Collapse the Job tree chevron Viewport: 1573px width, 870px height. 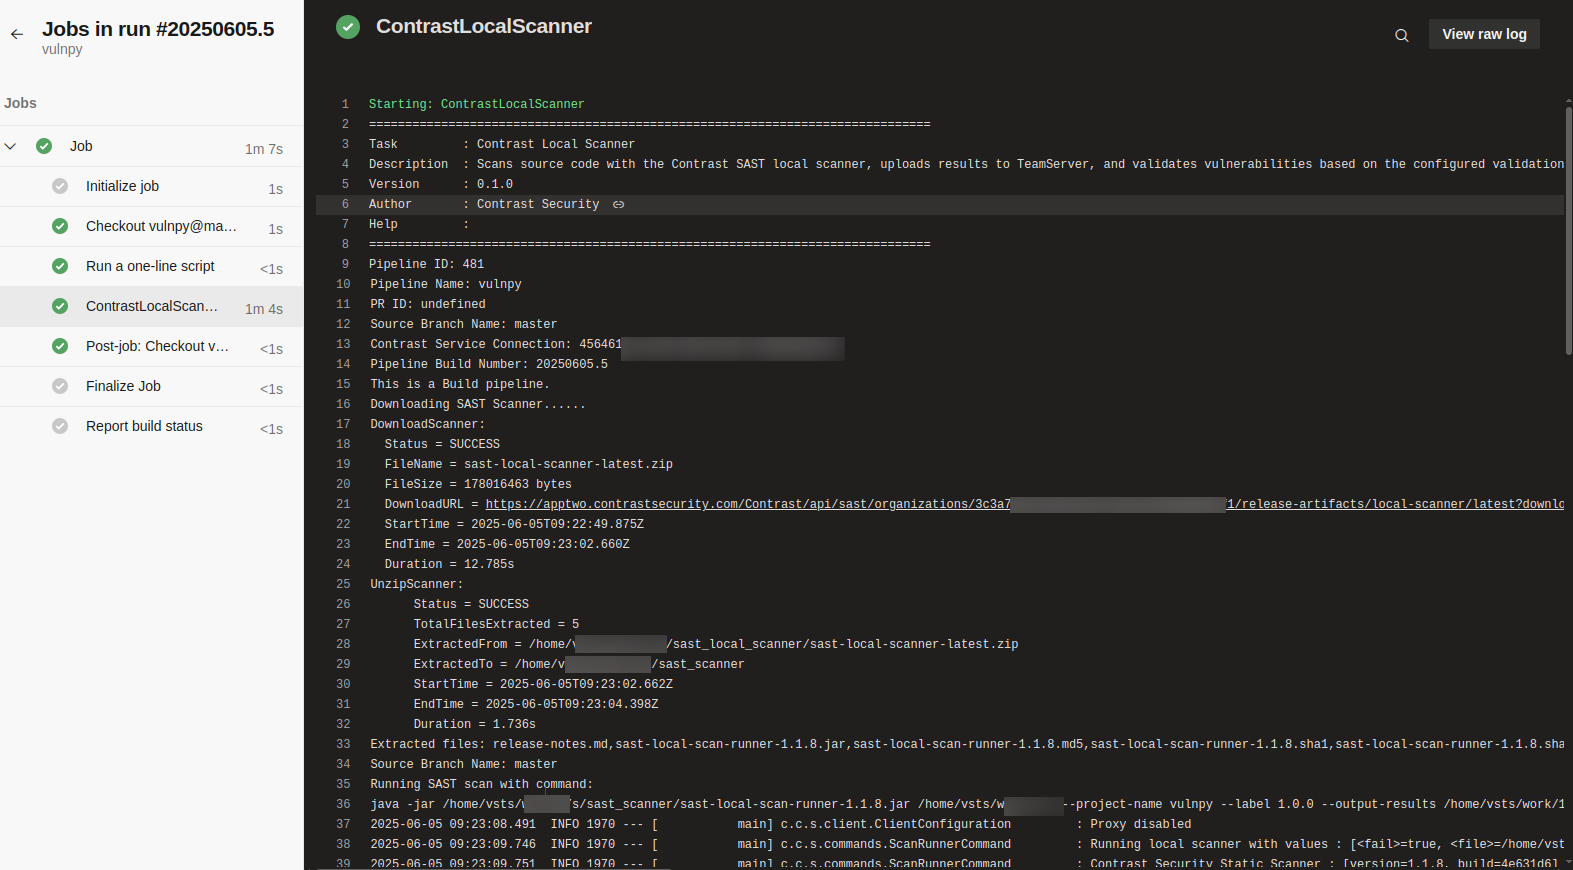coord(11,146)
